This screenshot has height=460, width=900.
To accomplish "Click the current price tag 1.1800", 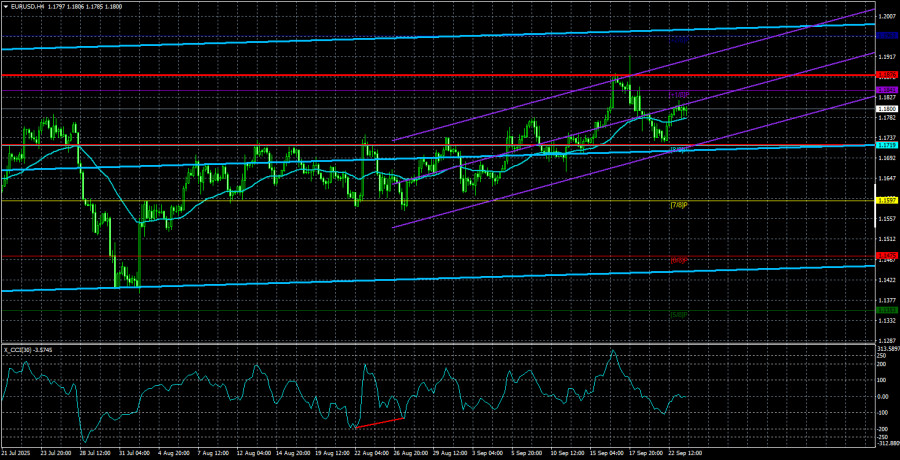I will coord(886,108).
